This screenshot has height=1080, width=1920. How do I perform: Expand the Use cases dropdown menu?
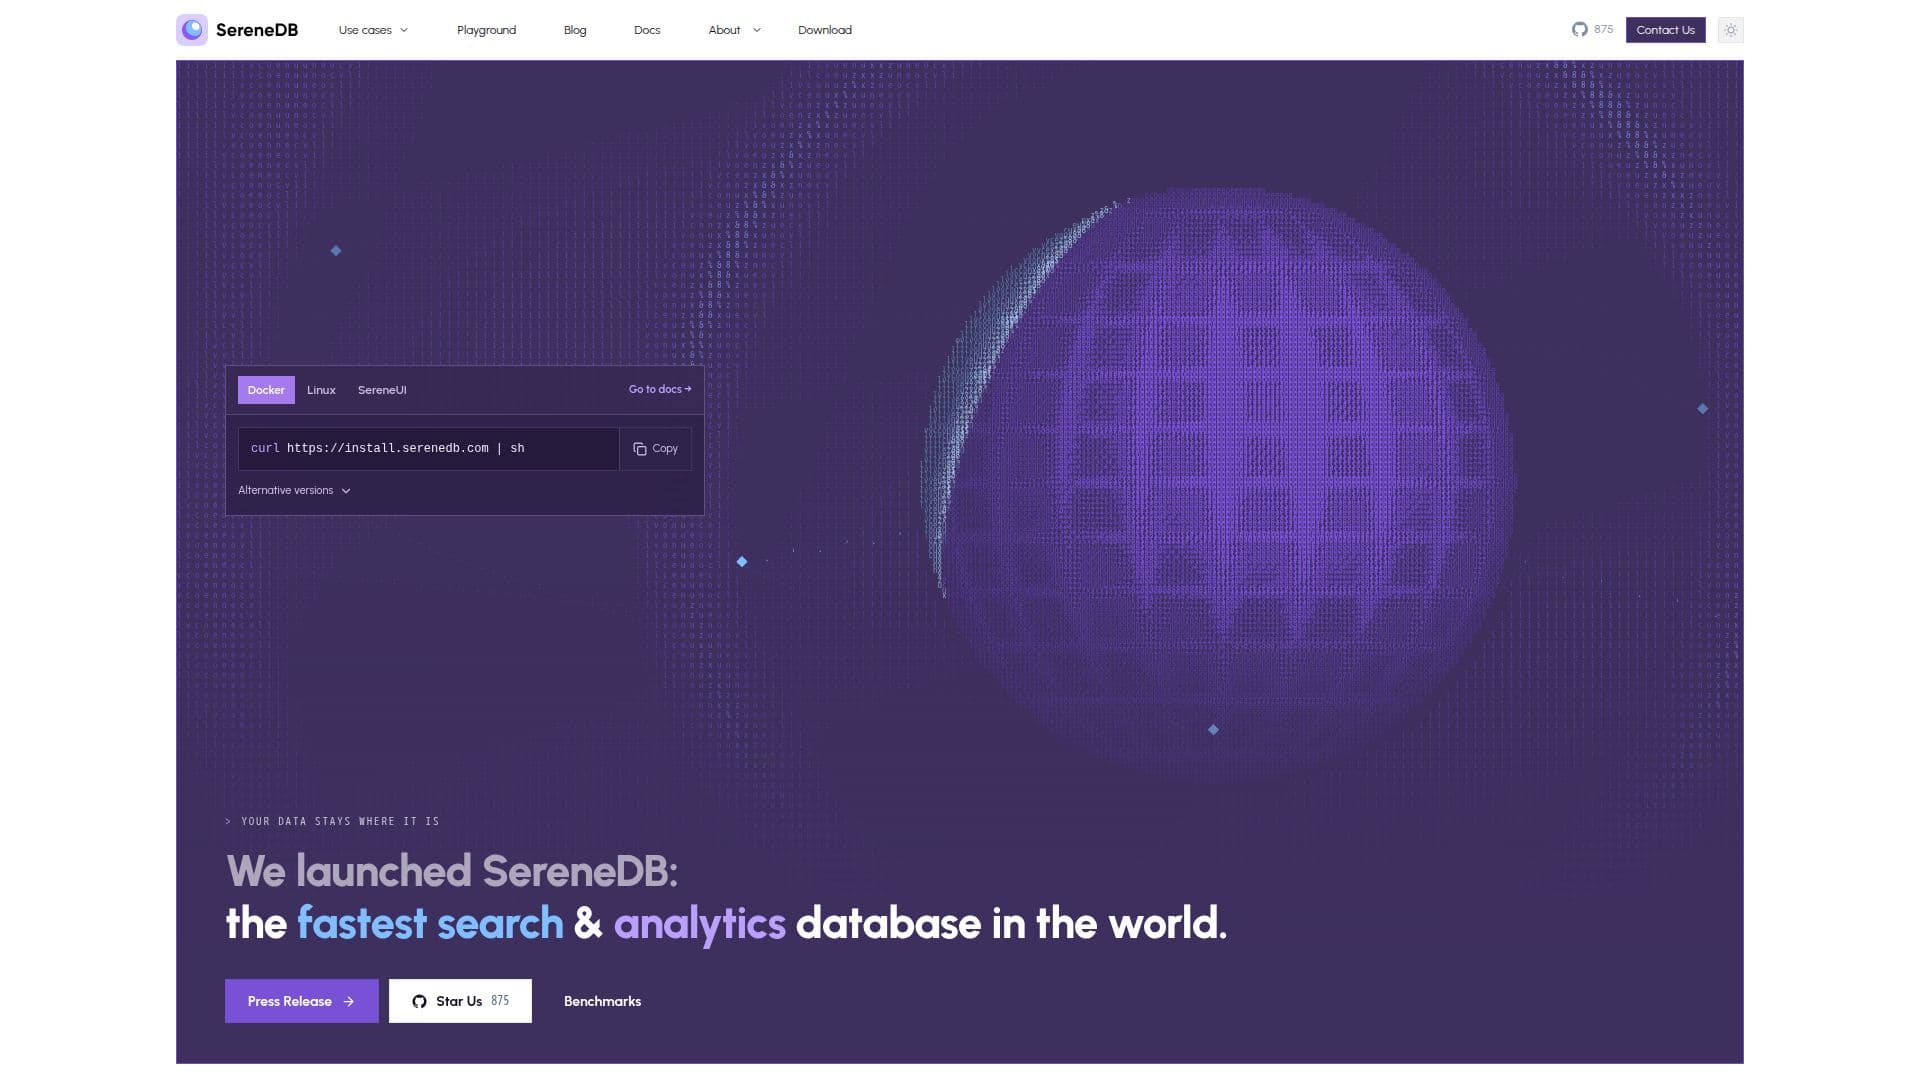[373, 30]
